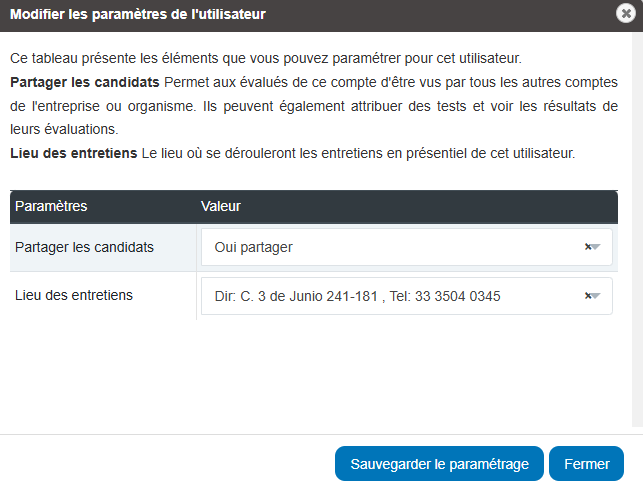Clear the Lieu des entretiens selection

click(588, 296)
